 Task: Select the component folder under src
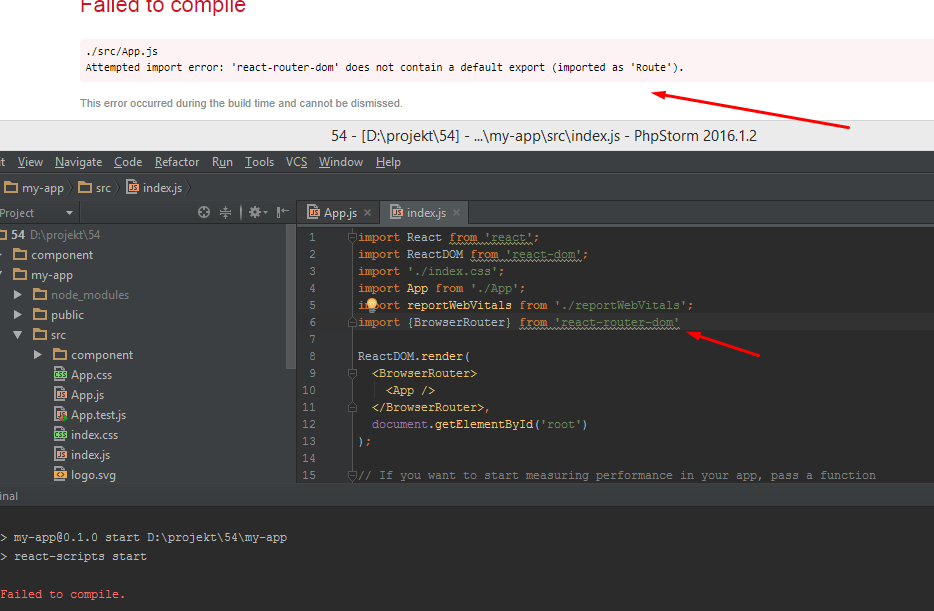(94, 354)
